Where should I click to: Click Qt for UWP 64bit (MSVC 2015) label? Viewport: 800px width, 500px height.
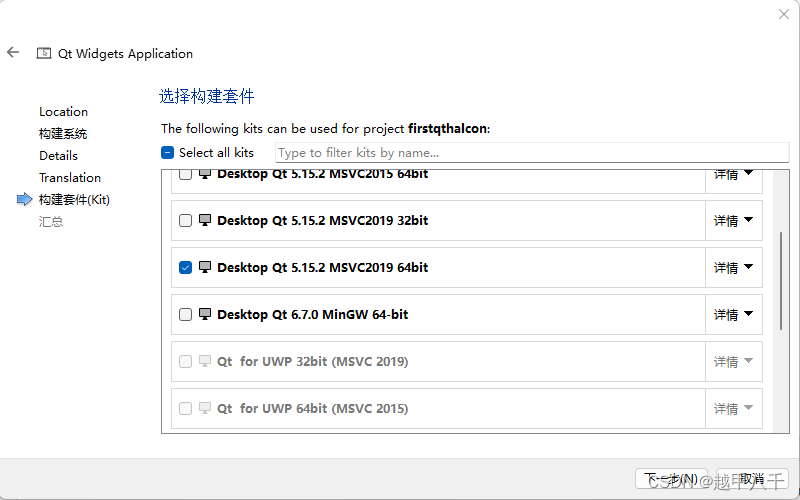(312, 408)
